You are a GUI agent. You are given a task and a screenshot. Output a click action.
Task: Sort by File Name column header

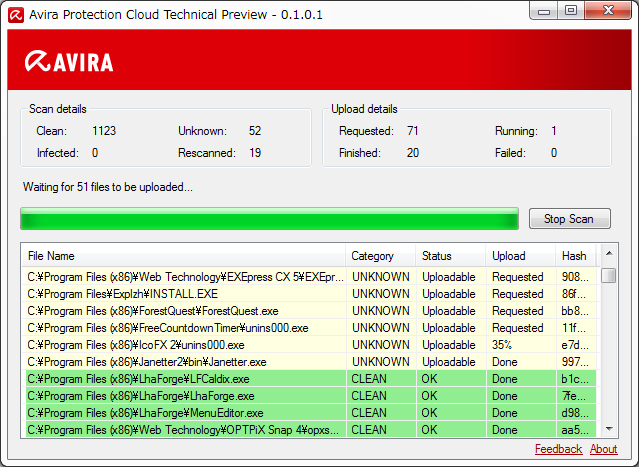(185, 256)
